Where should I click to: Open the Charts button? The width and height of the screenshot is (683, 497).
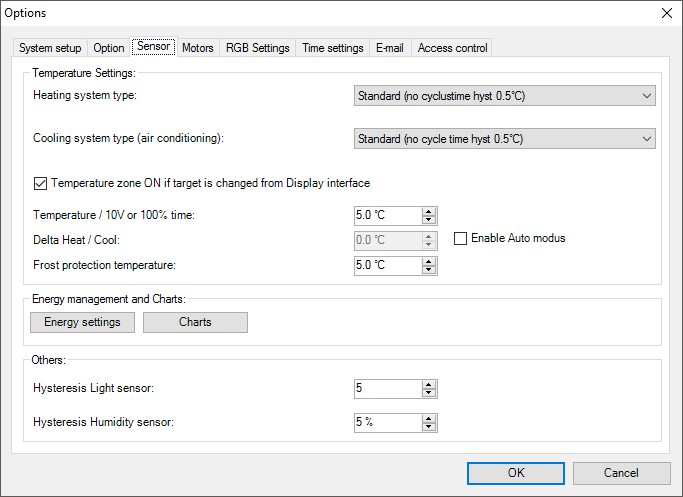195,322
